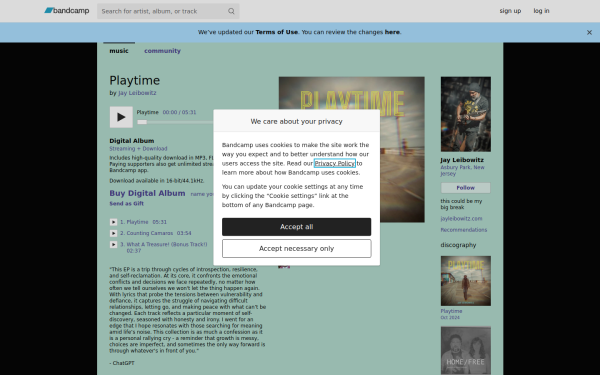The image size is (600, 375).
Task: Play track 3 What A Treasure with play icon
Action: tap(113, 244)
